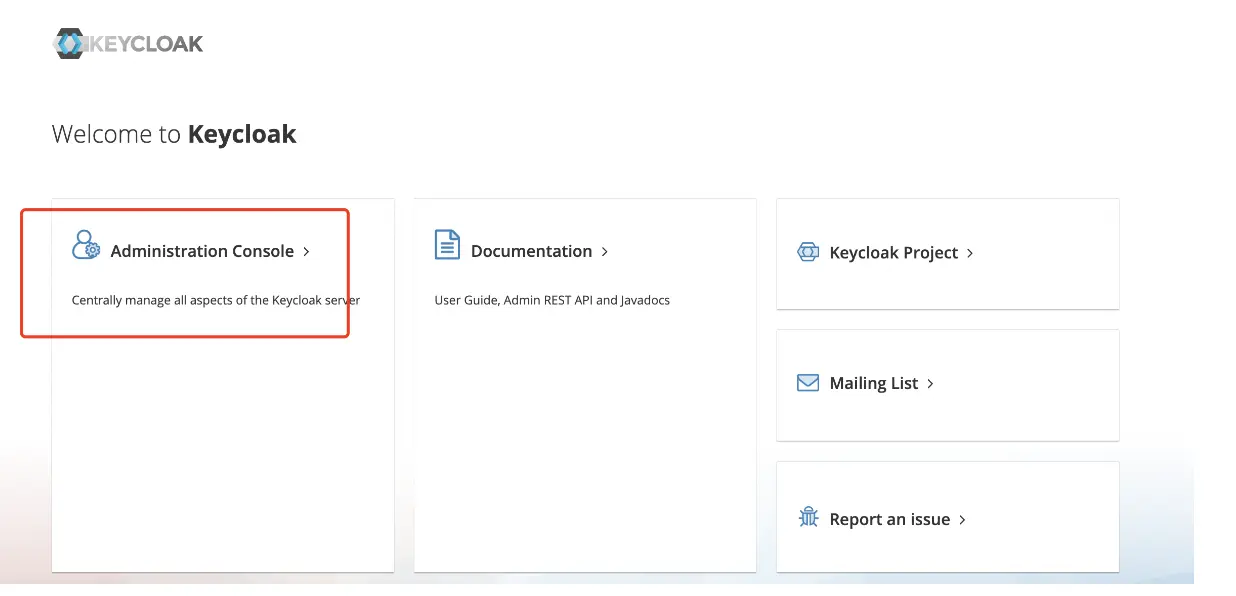Click the chevron beside Report an issue
The height and width of the screenshot is (596, 1236).
point(962,520)
